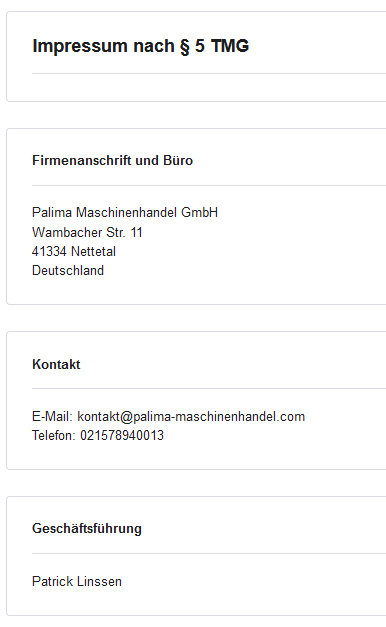The height and width of the screenshot is (627, 386).
Task: Select the Palima Maschinenhandel GmbH company name
Action: coord(125,212)
